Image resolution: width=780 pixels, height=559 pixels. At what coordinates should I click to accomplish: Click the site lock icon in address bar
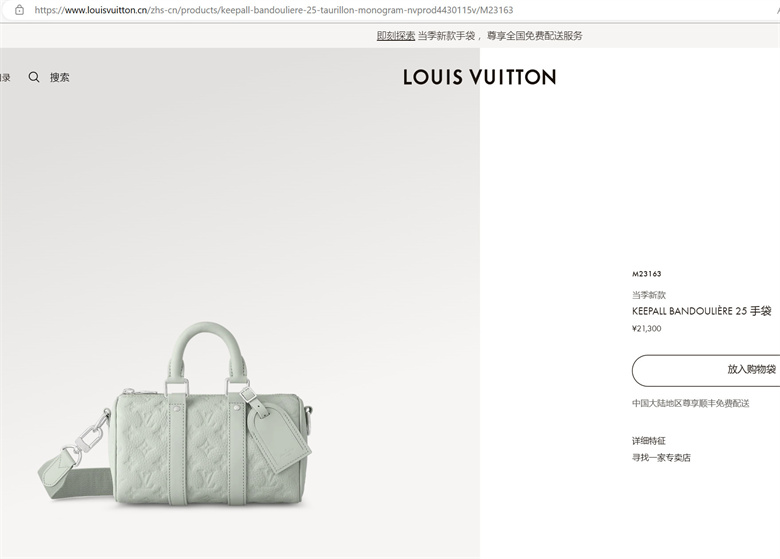pyautogui.click(x=19, y=10)
